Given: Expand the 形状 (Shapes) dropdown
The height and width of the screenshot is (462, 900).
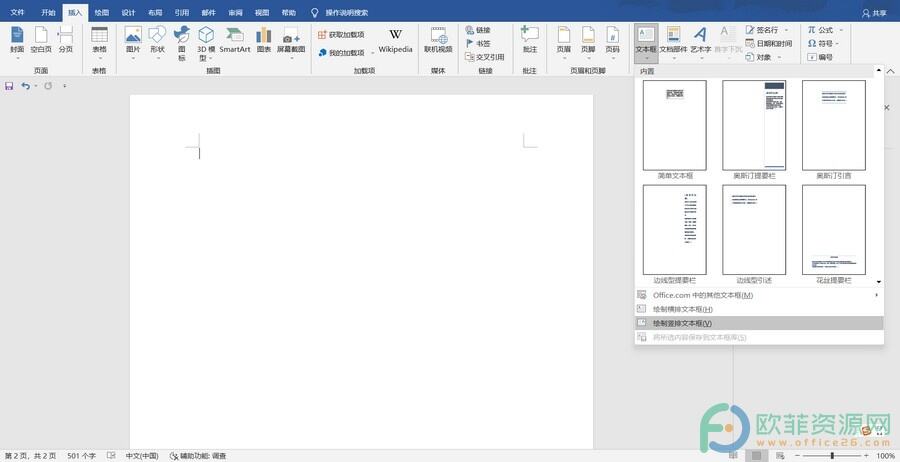Looking at the screenshot, I should click(157, 40).
